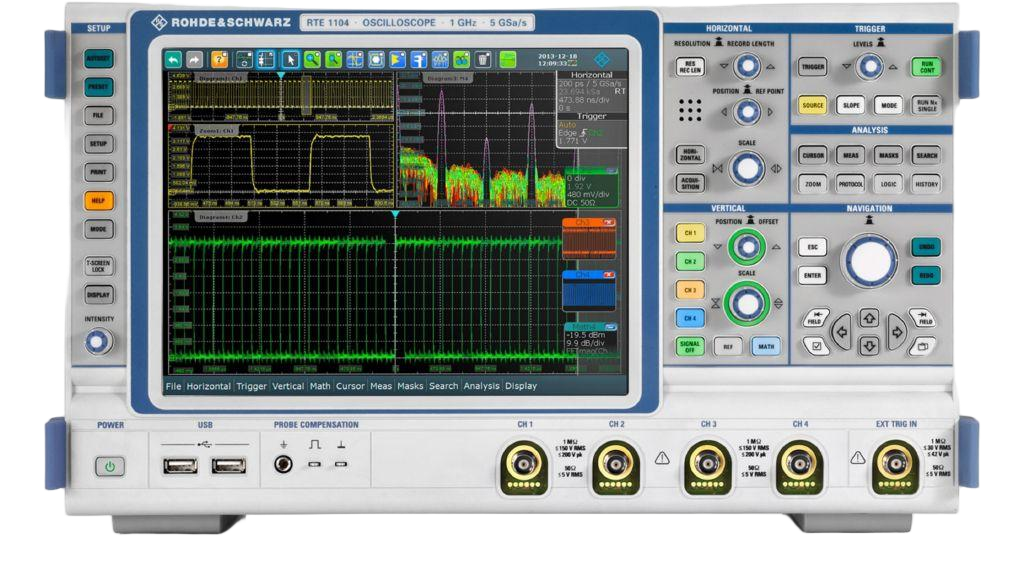Push the SLOPE trigger button
Viewport: 1024px width, 576px height.
coord(851,105)
